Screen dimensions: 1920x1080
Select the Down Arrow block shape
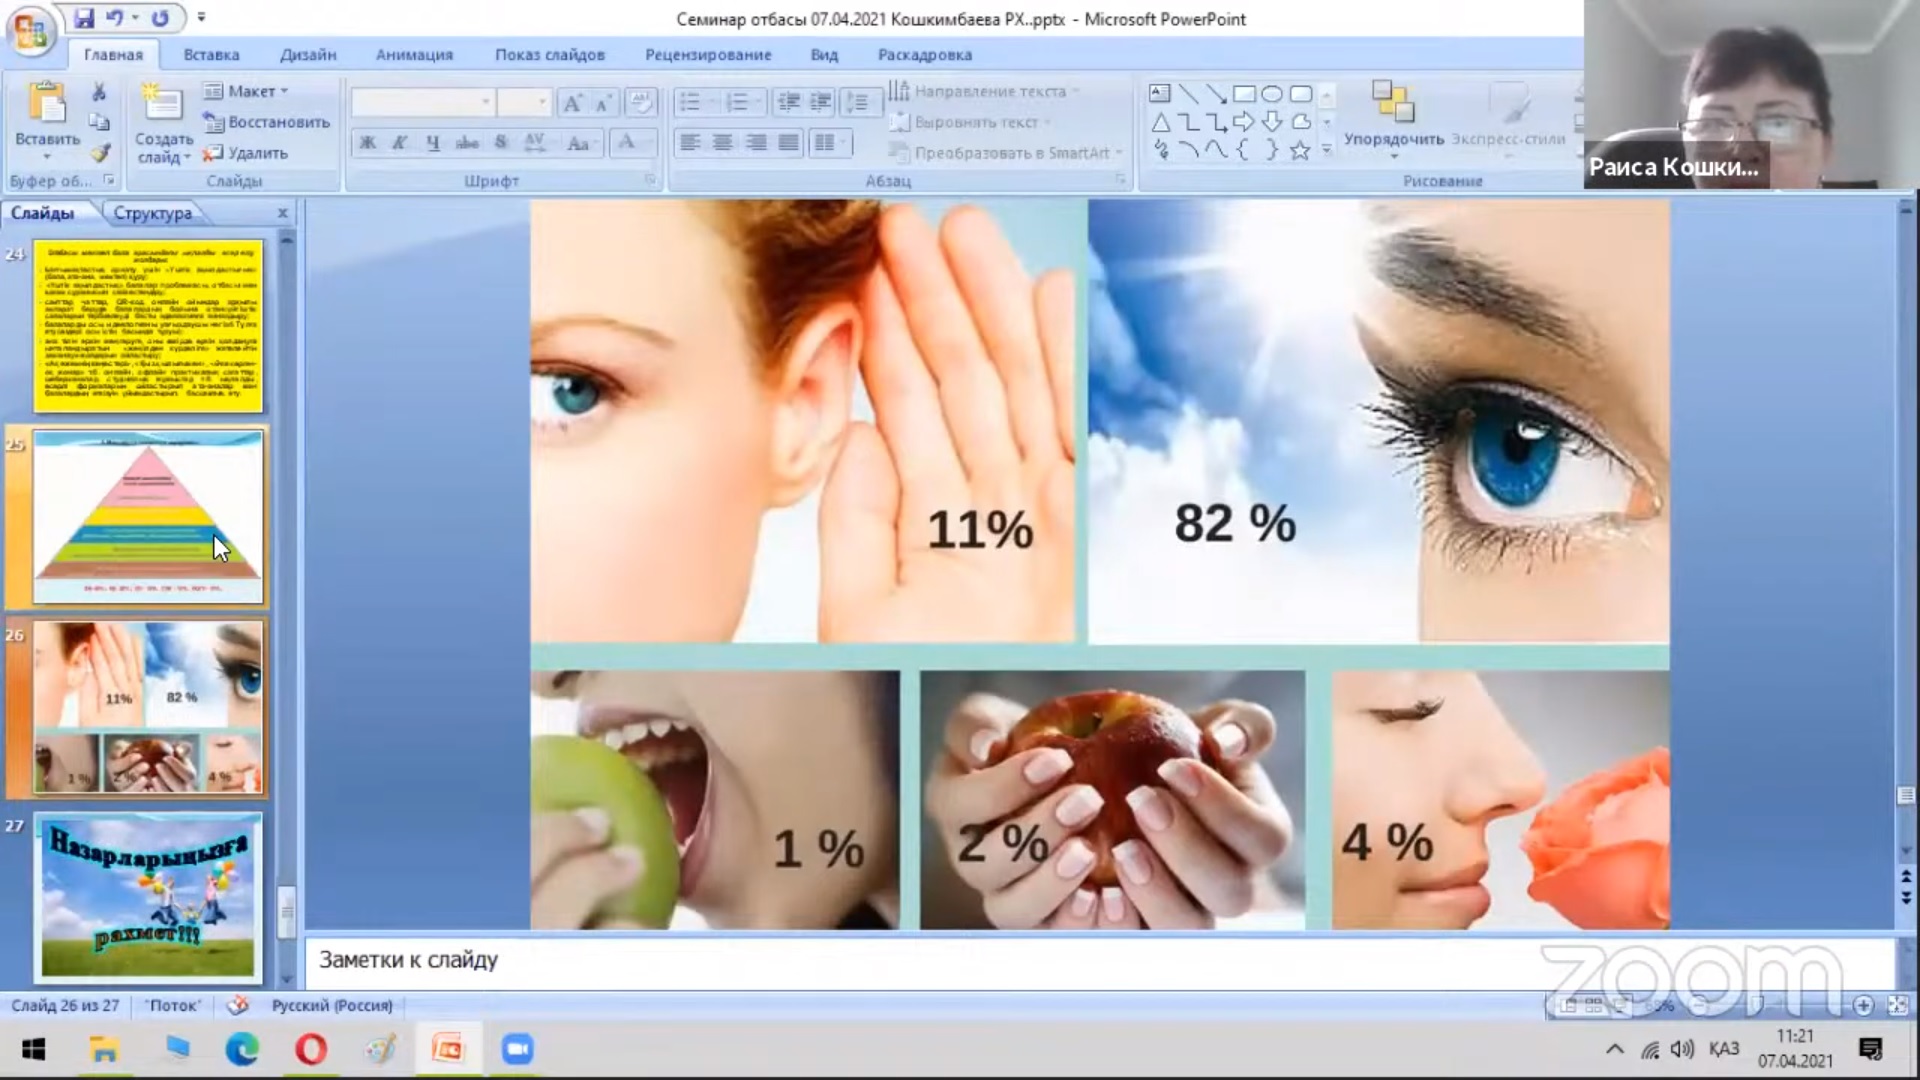[x=1272, y=122]
